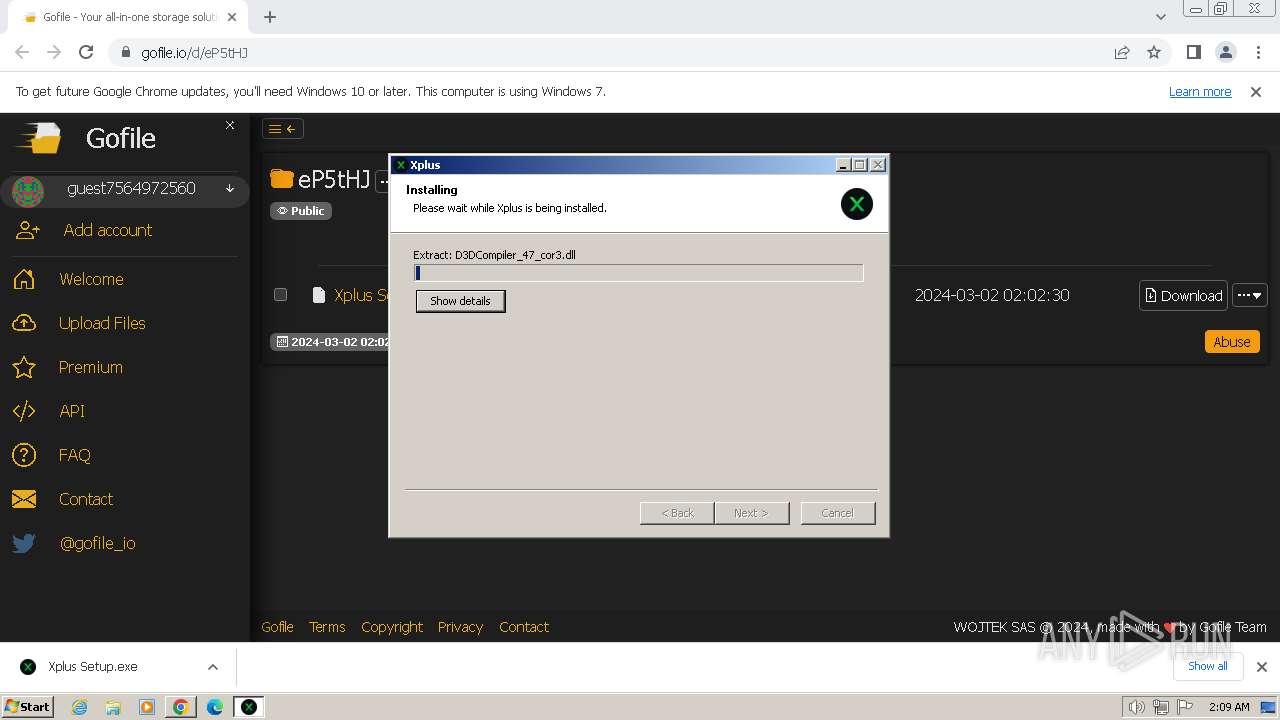The width and height of the screenshot is (1280, 720).
Task: Click the browser Back arrow
Action: point(22,52)
